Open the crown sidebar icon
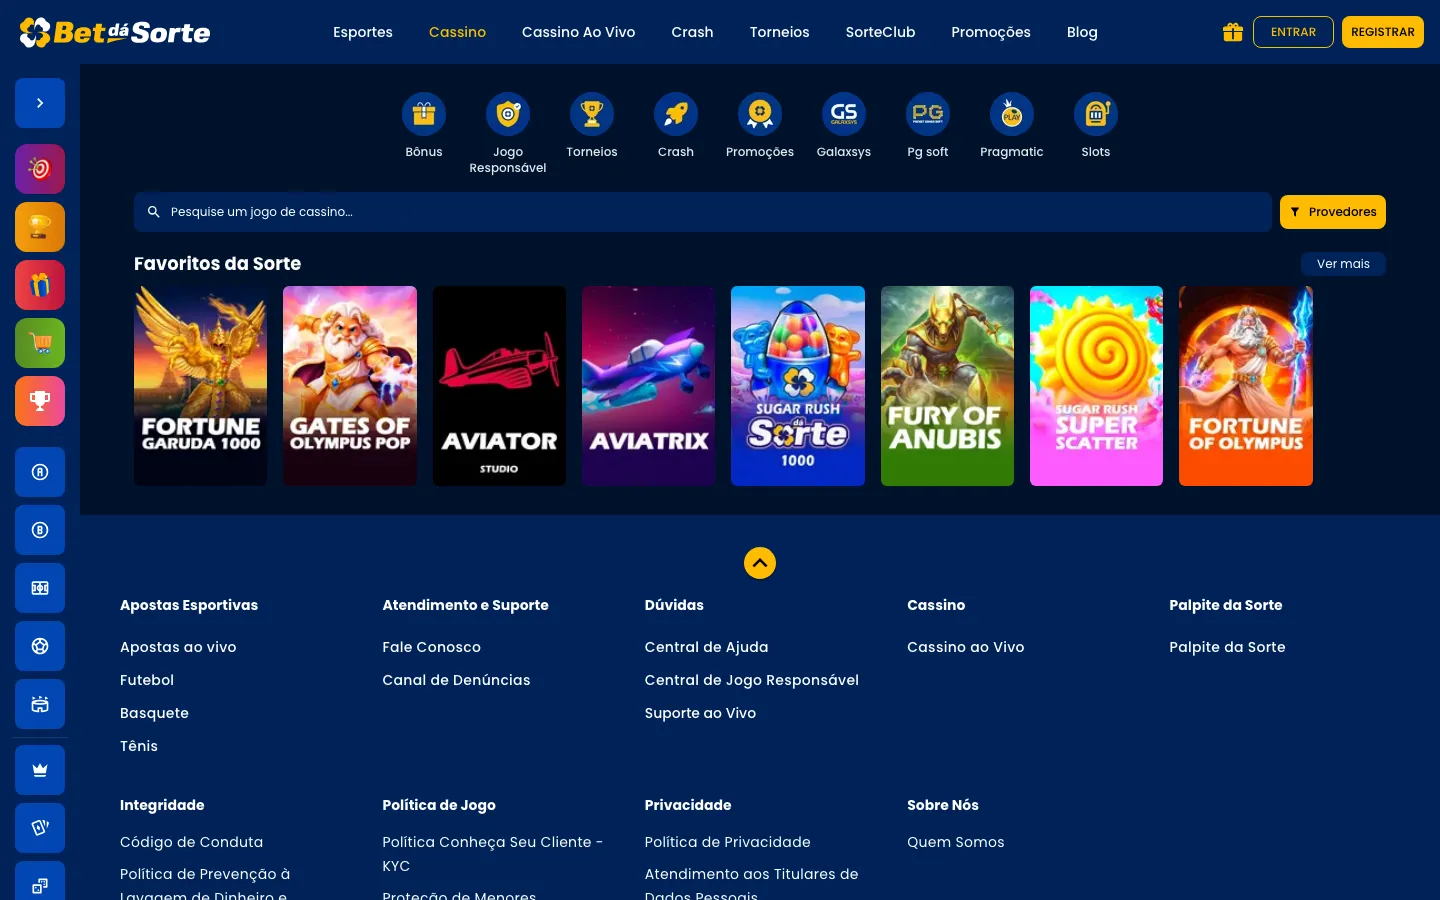1440x900 pixels. (40, 770)
